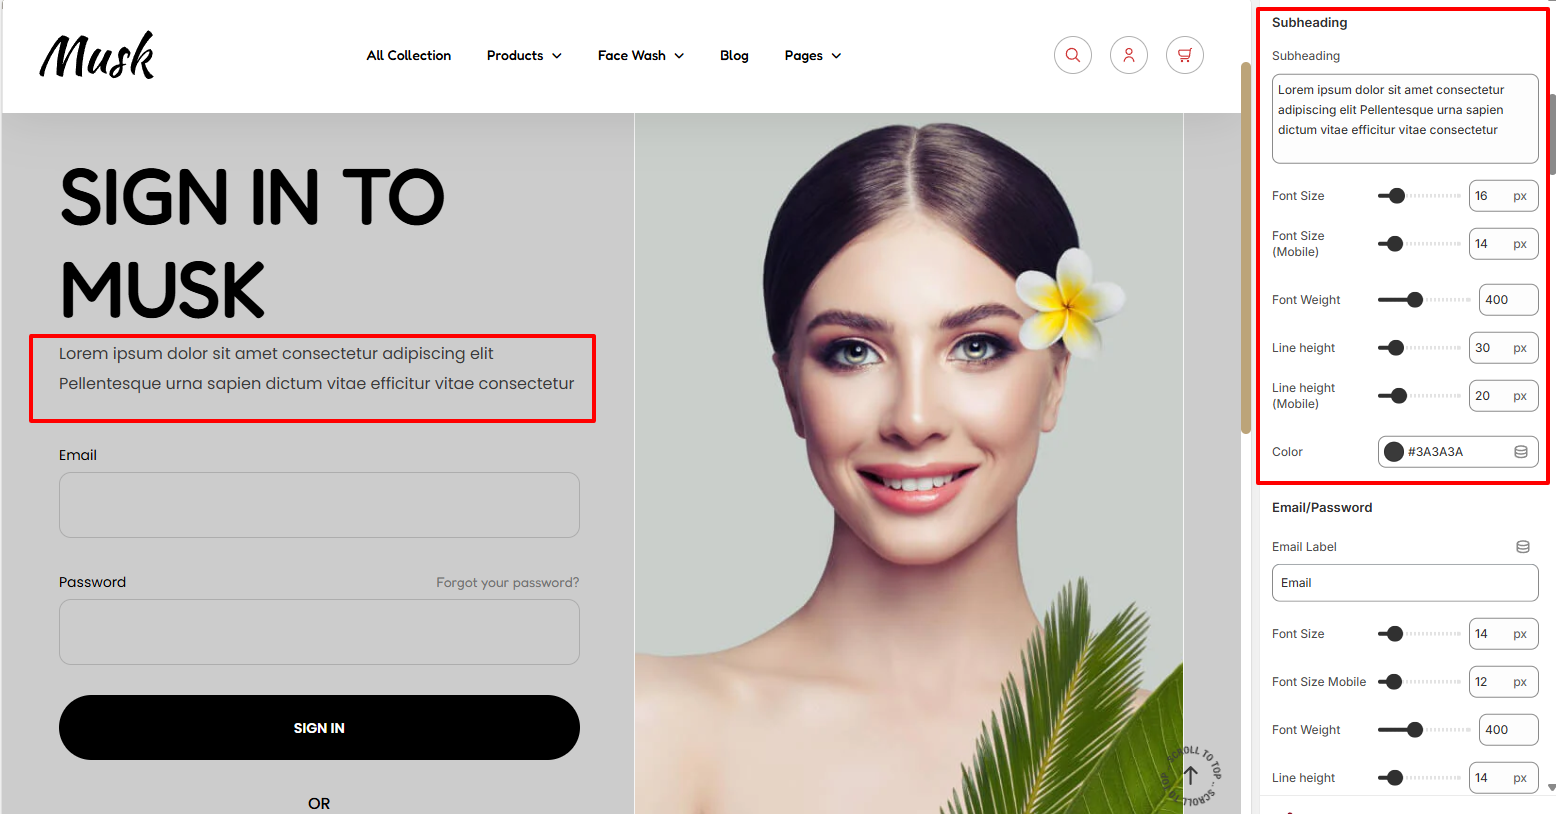Click the scroll to top arrow

pos(1191,775)
